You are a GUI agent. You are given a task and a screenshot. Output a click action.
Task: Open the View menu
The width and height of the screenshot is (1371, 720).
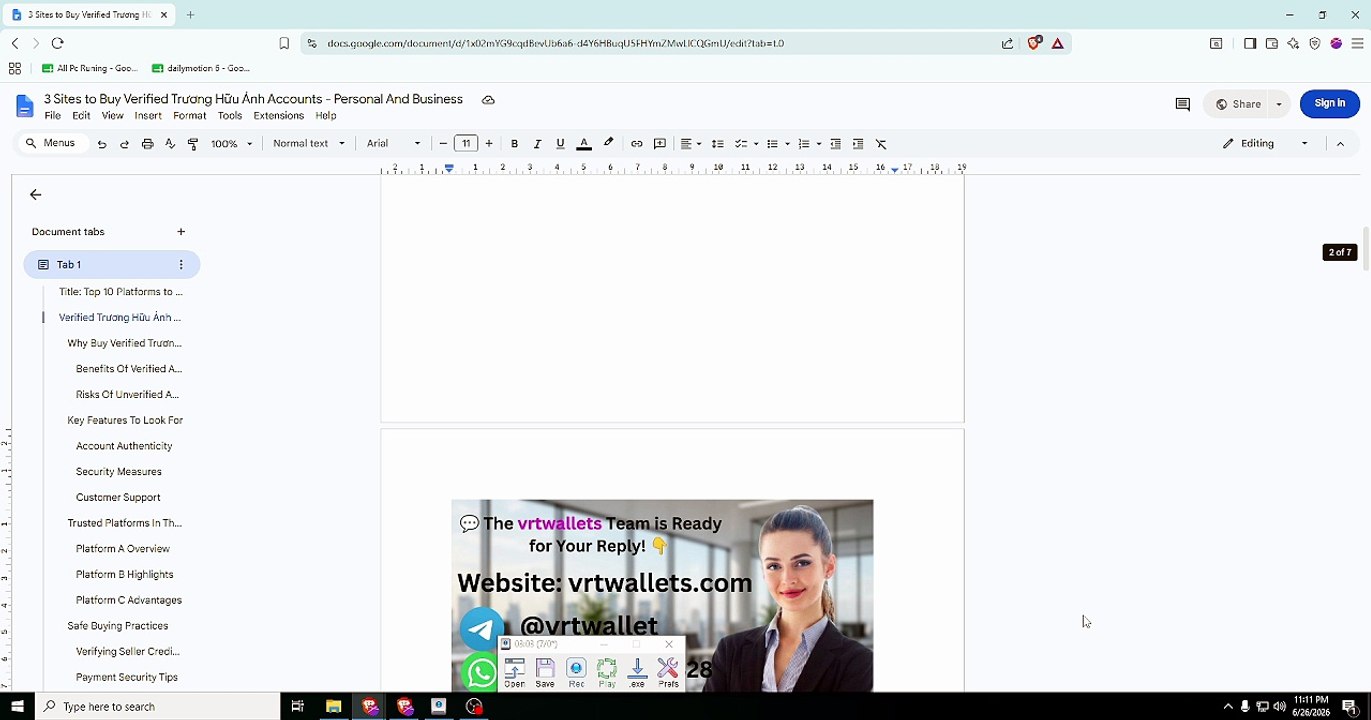(x=112, y=116)
